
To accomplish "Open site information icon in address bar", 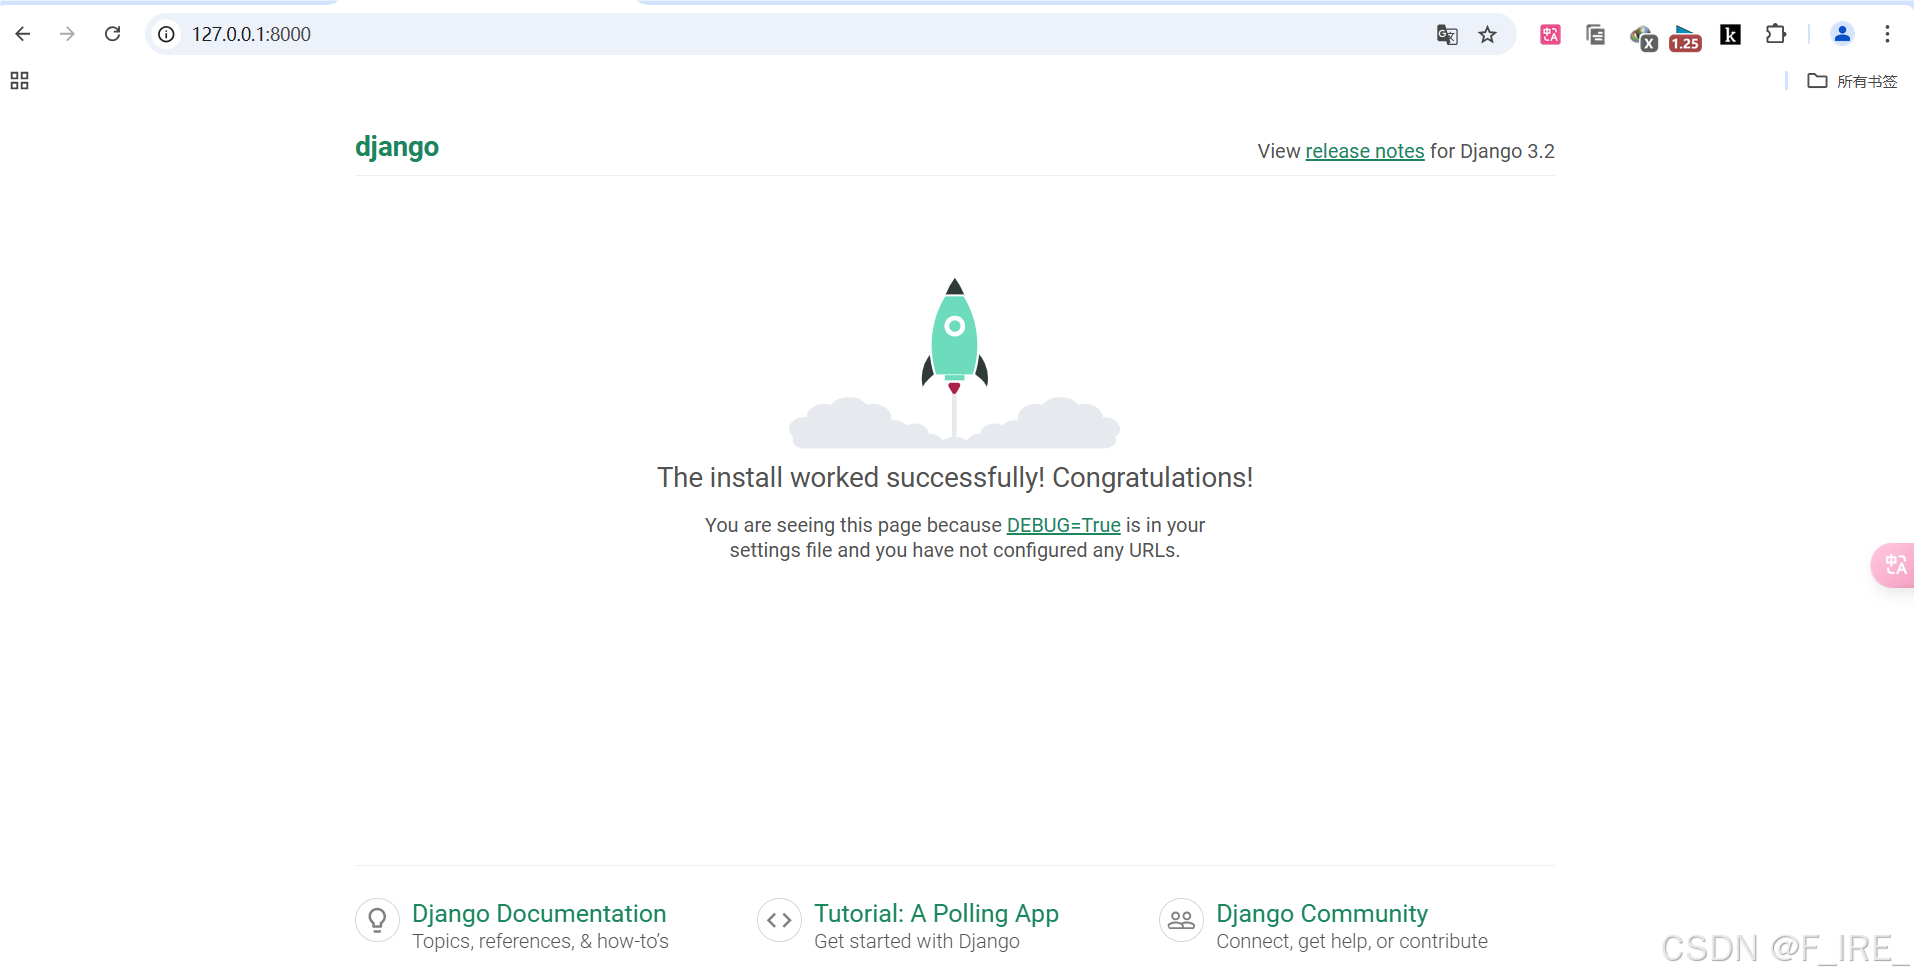I will coord(167,34).
